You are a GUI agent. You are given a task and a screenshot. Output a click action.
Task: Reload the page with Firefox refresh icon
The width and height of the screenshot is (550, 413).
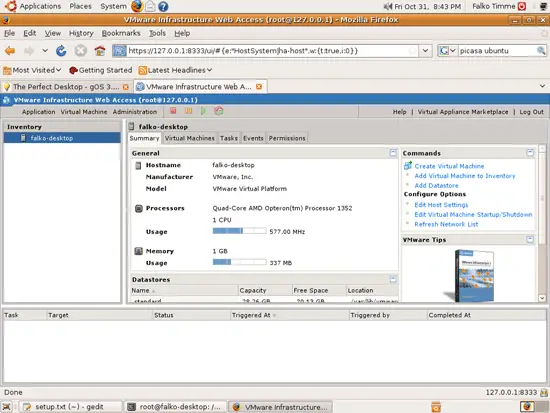point(61,51)
